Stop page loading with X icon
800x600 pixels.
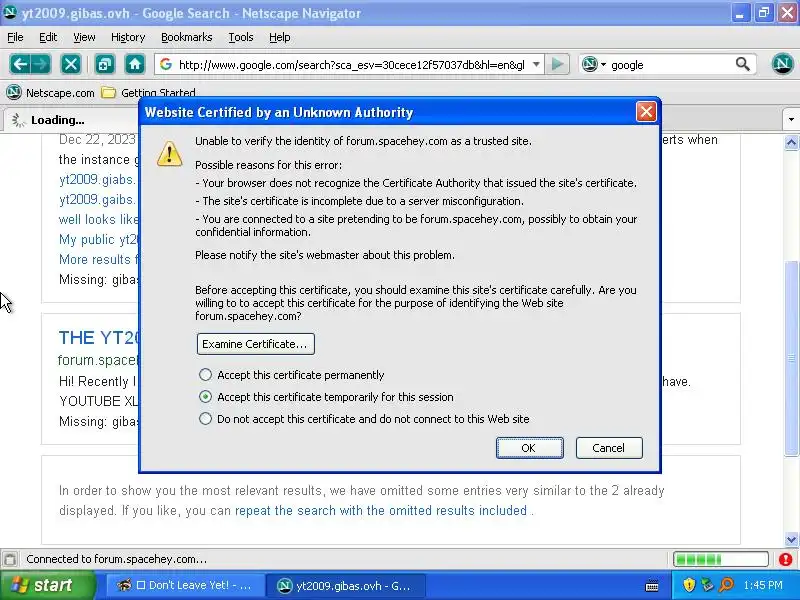[x=70, y=64]
